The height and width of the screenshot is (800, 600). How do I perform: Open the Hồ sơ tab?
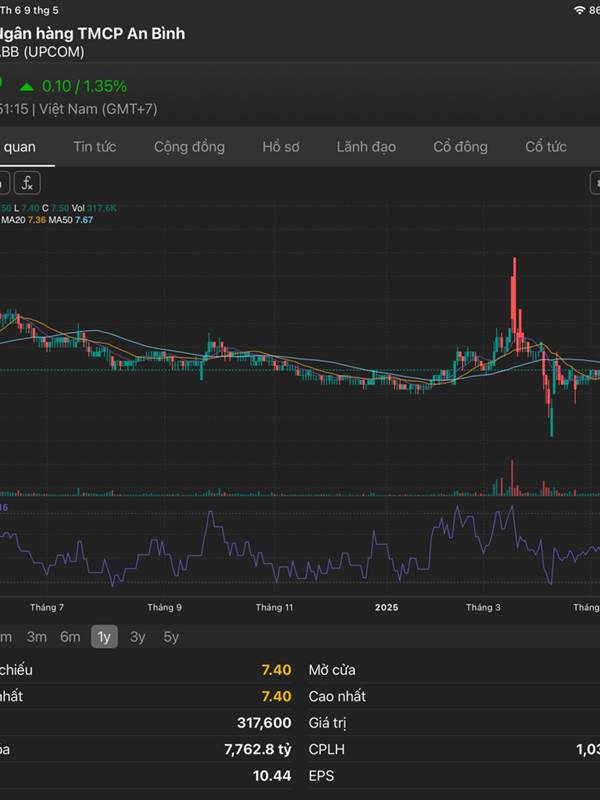pos(281,147)
